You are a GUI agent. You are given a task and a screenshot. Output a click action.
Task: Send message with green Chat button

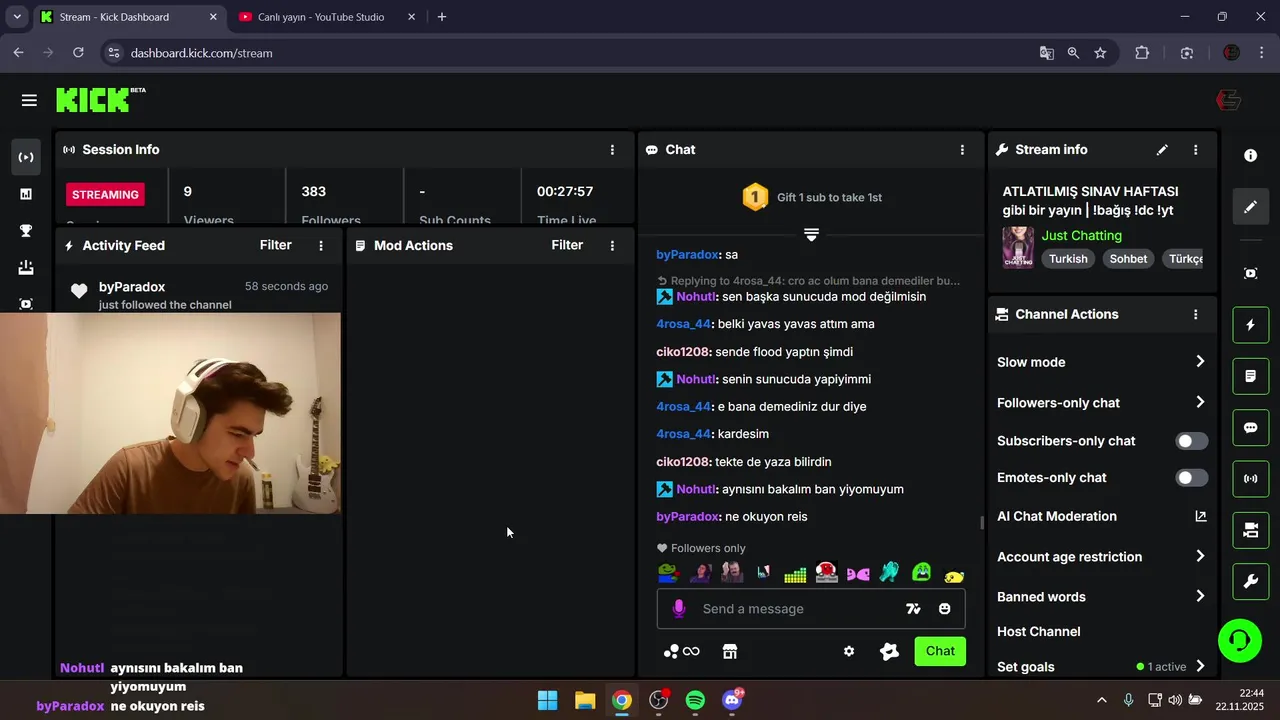pyautogui.click(x=940, y=651)
